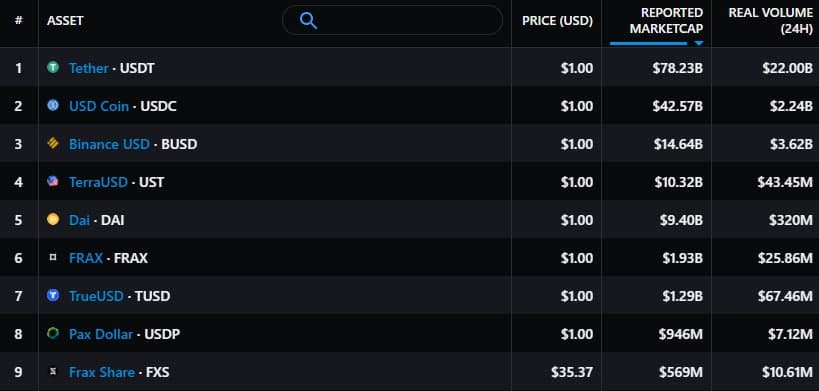The height and width of the screenshot is (391, 819).
Task: Click the TrueUSD logo icon
Action: 53,295
